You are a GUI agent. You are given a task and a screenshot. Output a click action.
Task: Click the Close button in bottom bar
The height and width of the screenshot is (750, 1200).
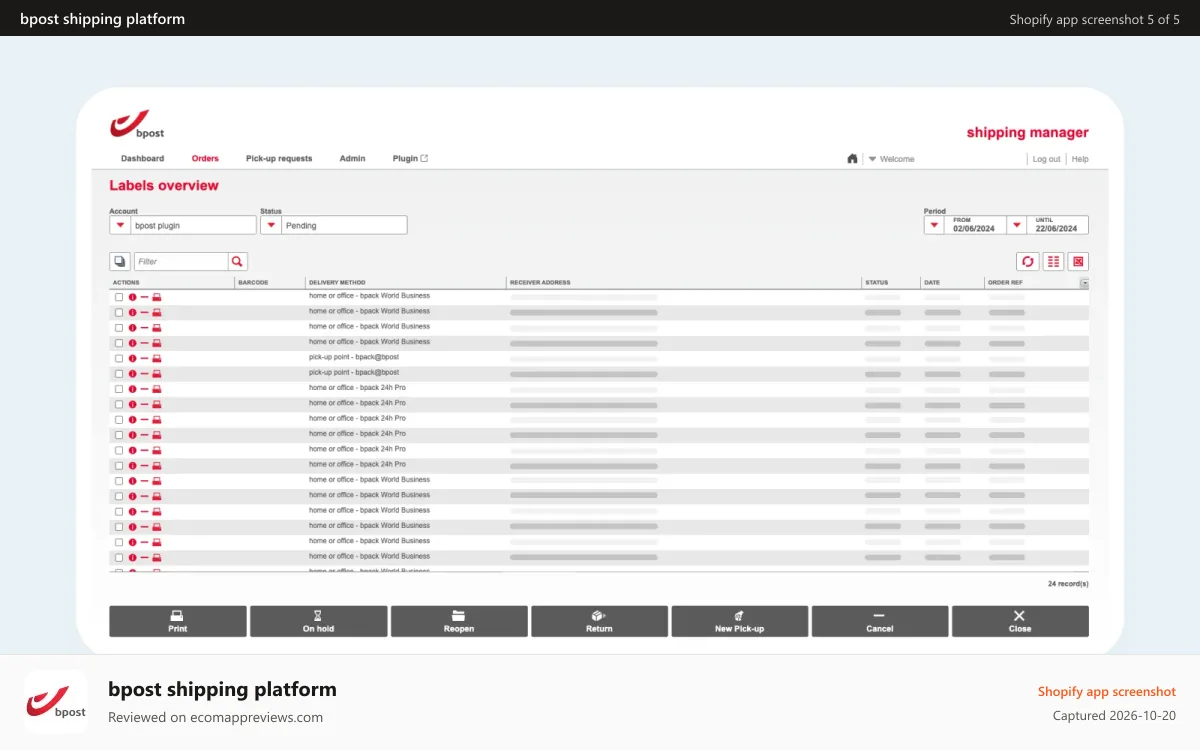1020,621
